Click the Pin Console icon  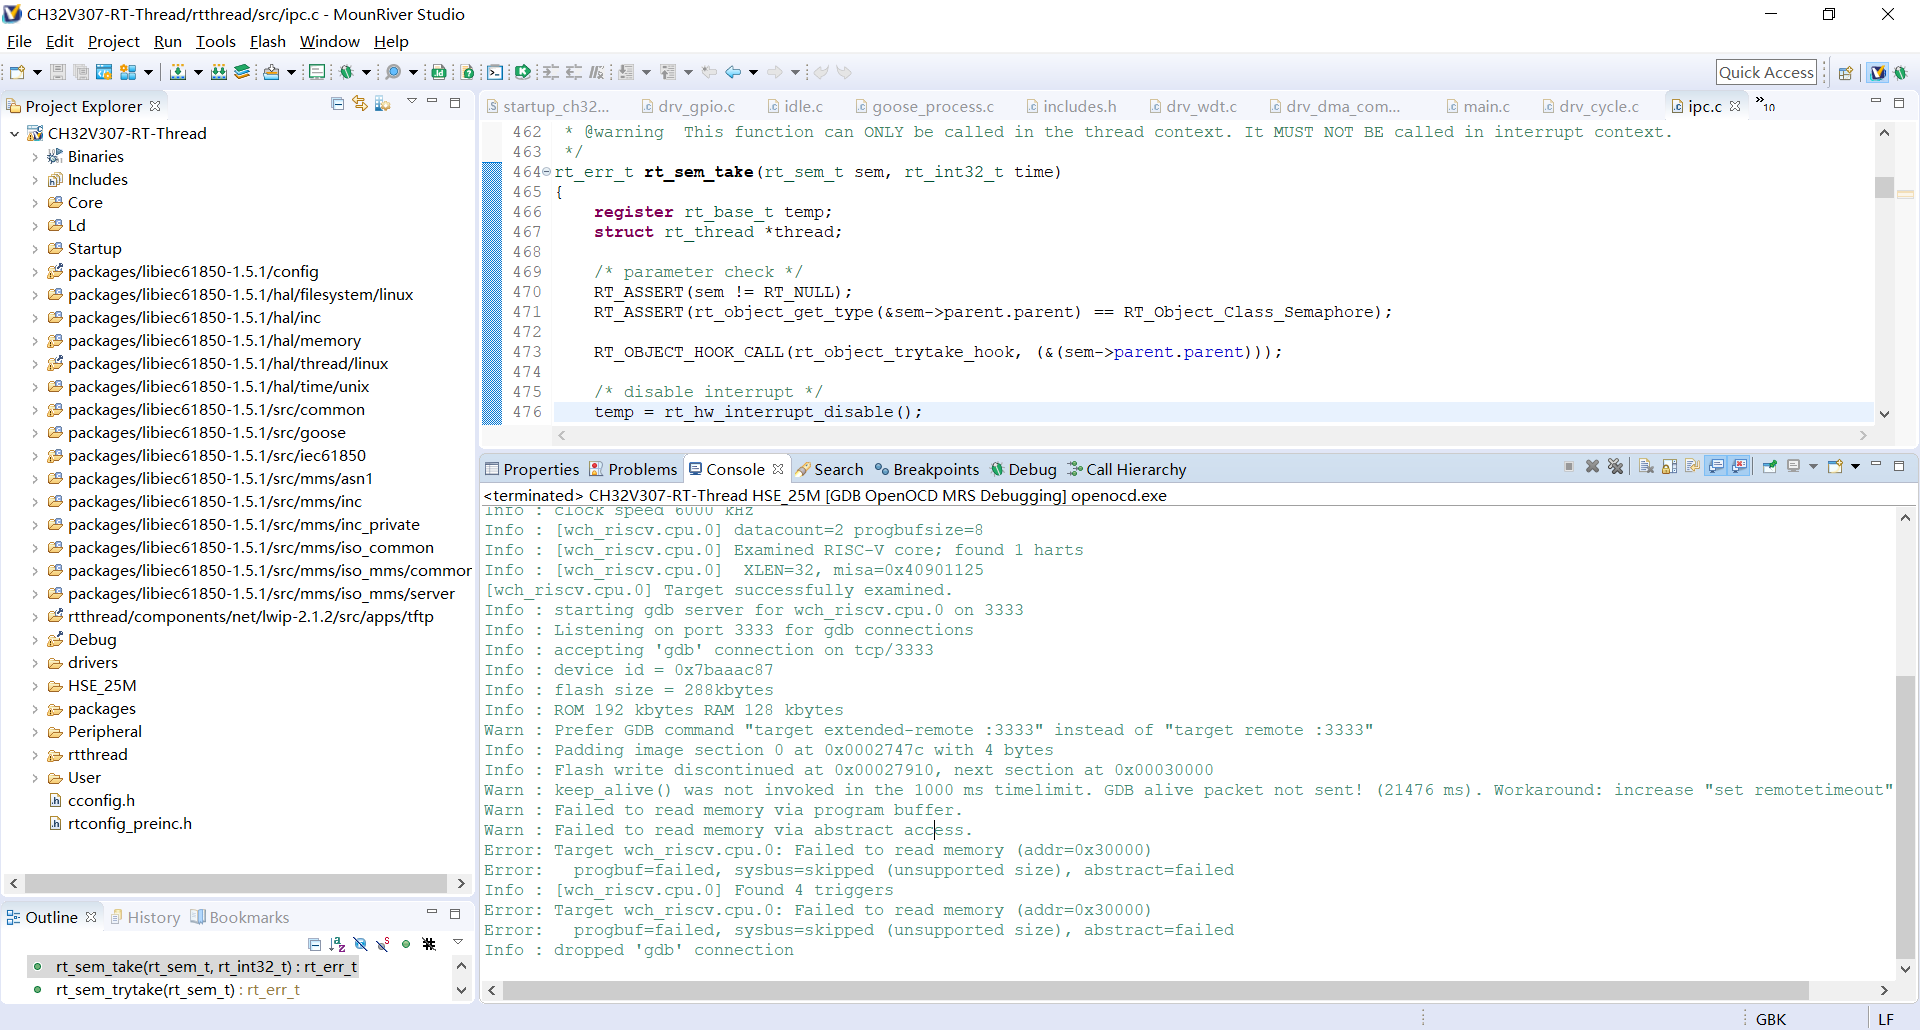[x=1770, y=467]
